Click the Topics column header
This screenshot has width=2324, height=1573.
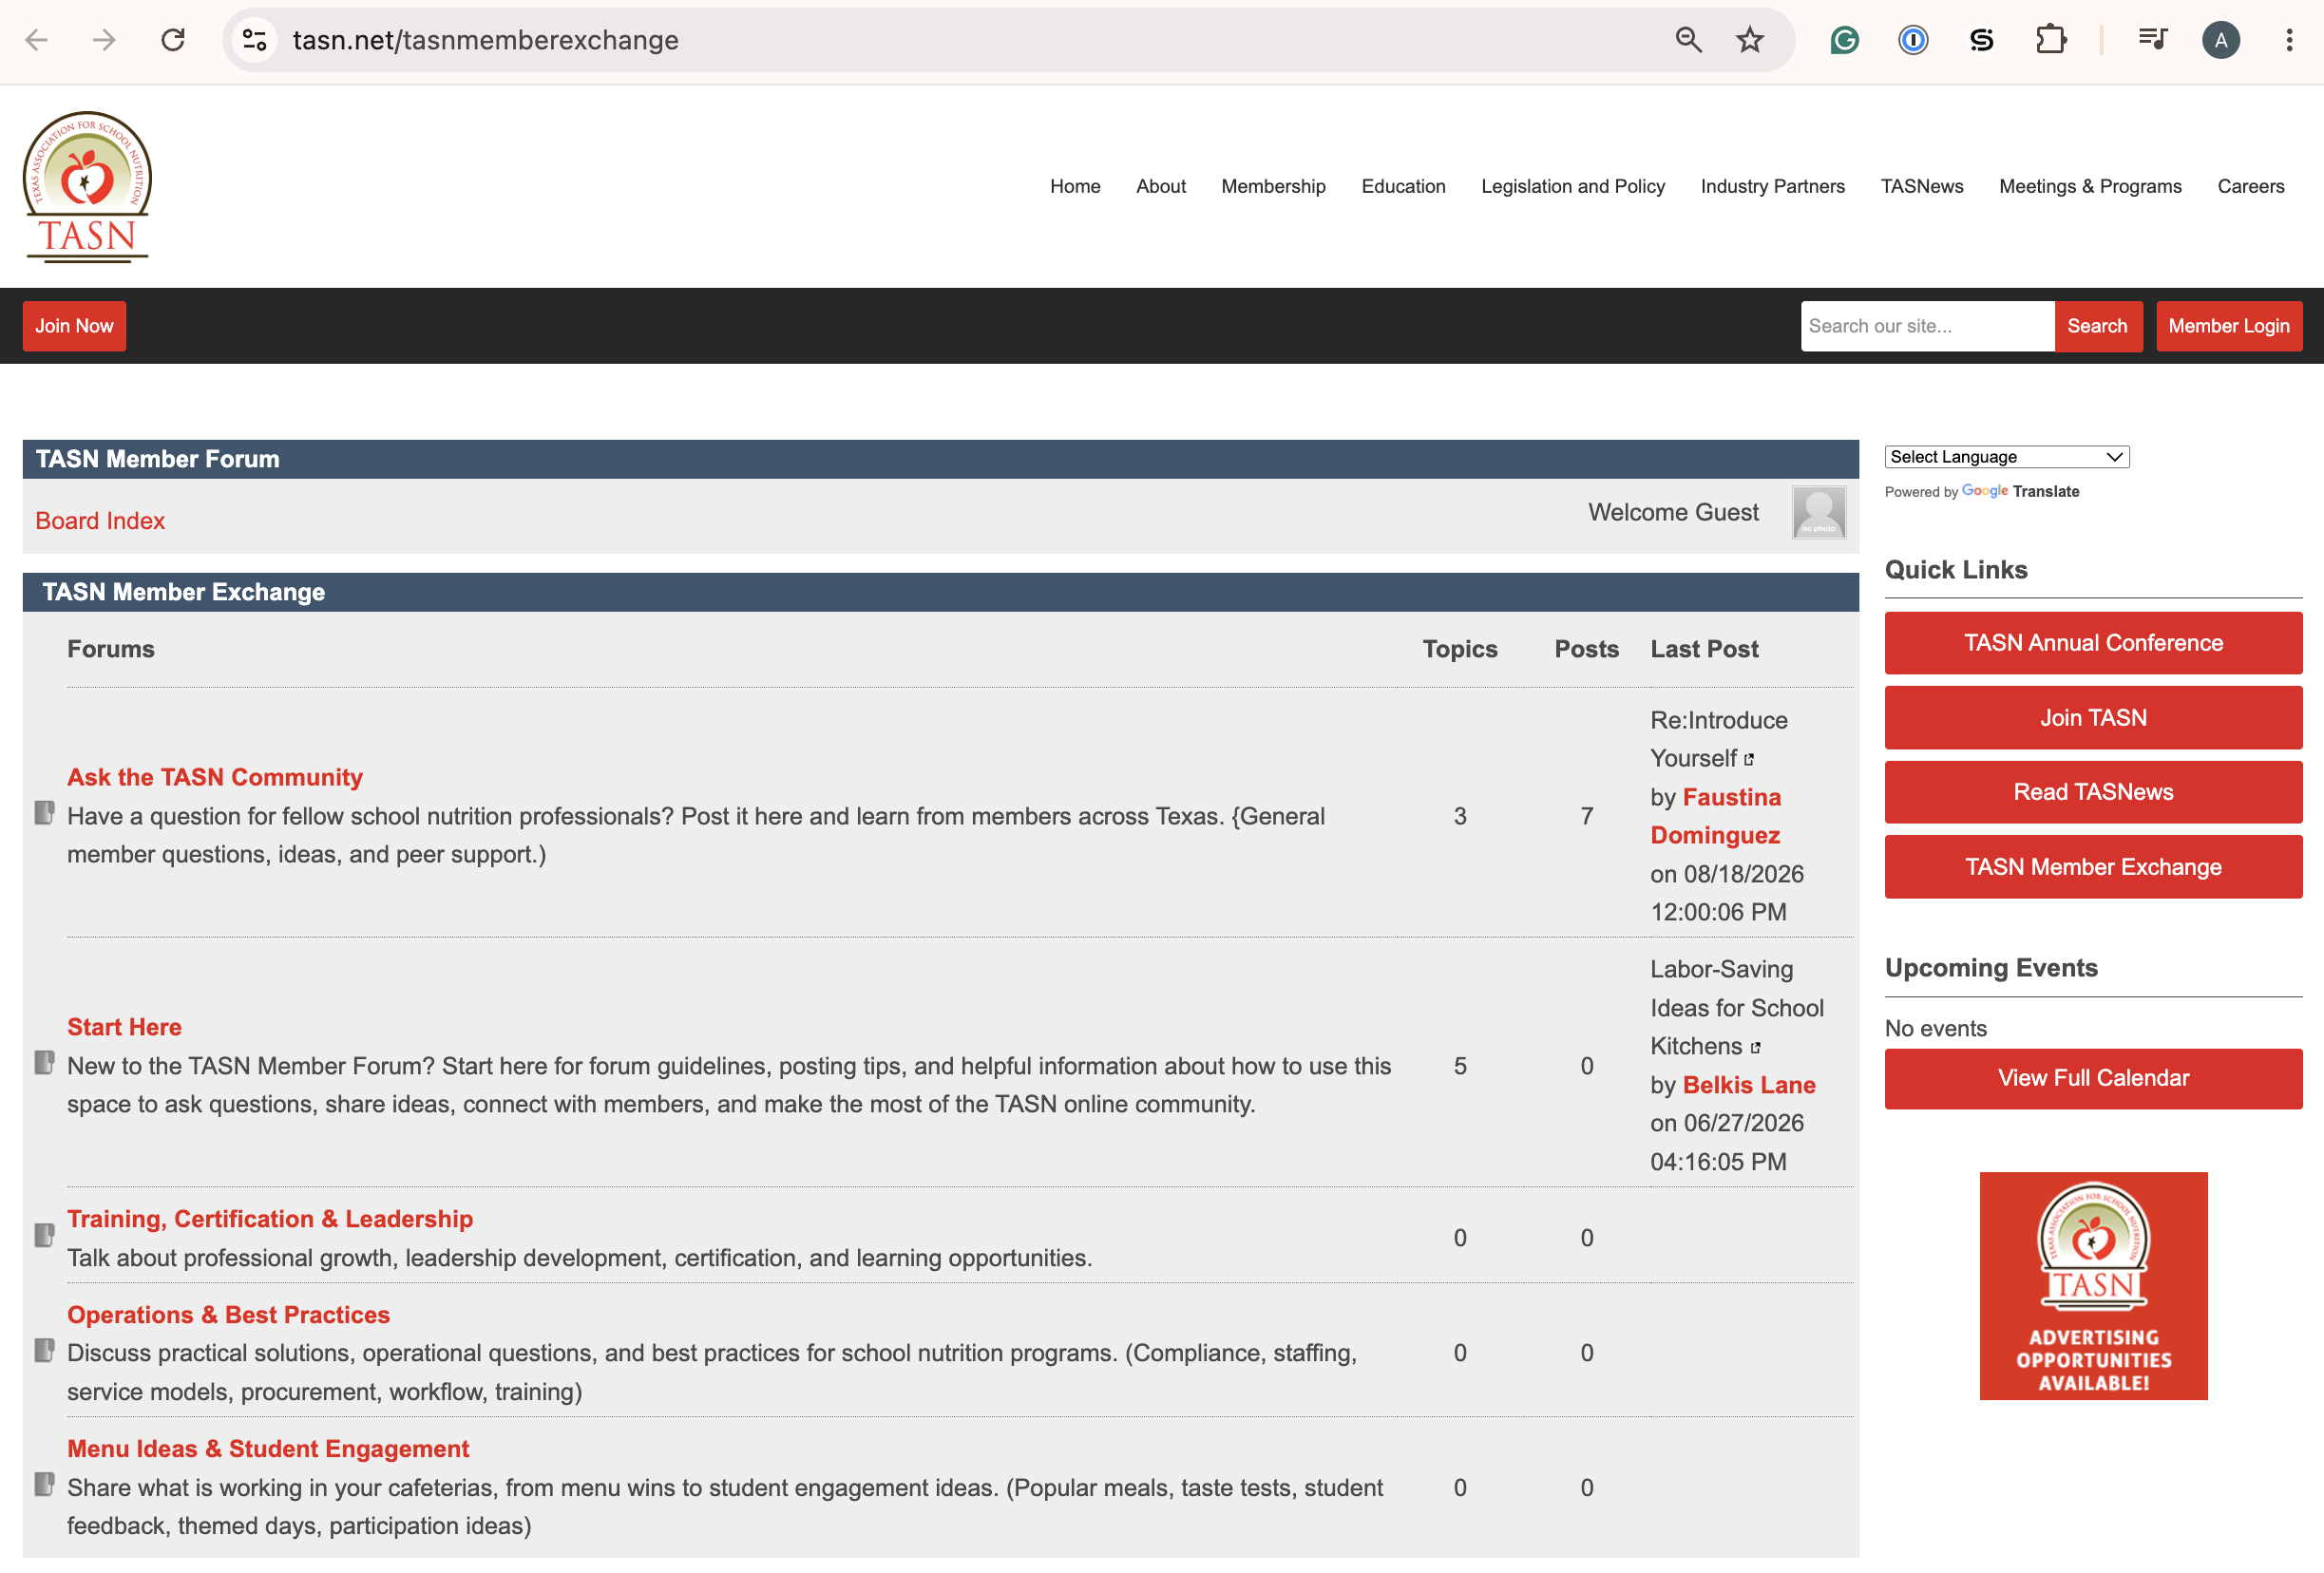1460,649
